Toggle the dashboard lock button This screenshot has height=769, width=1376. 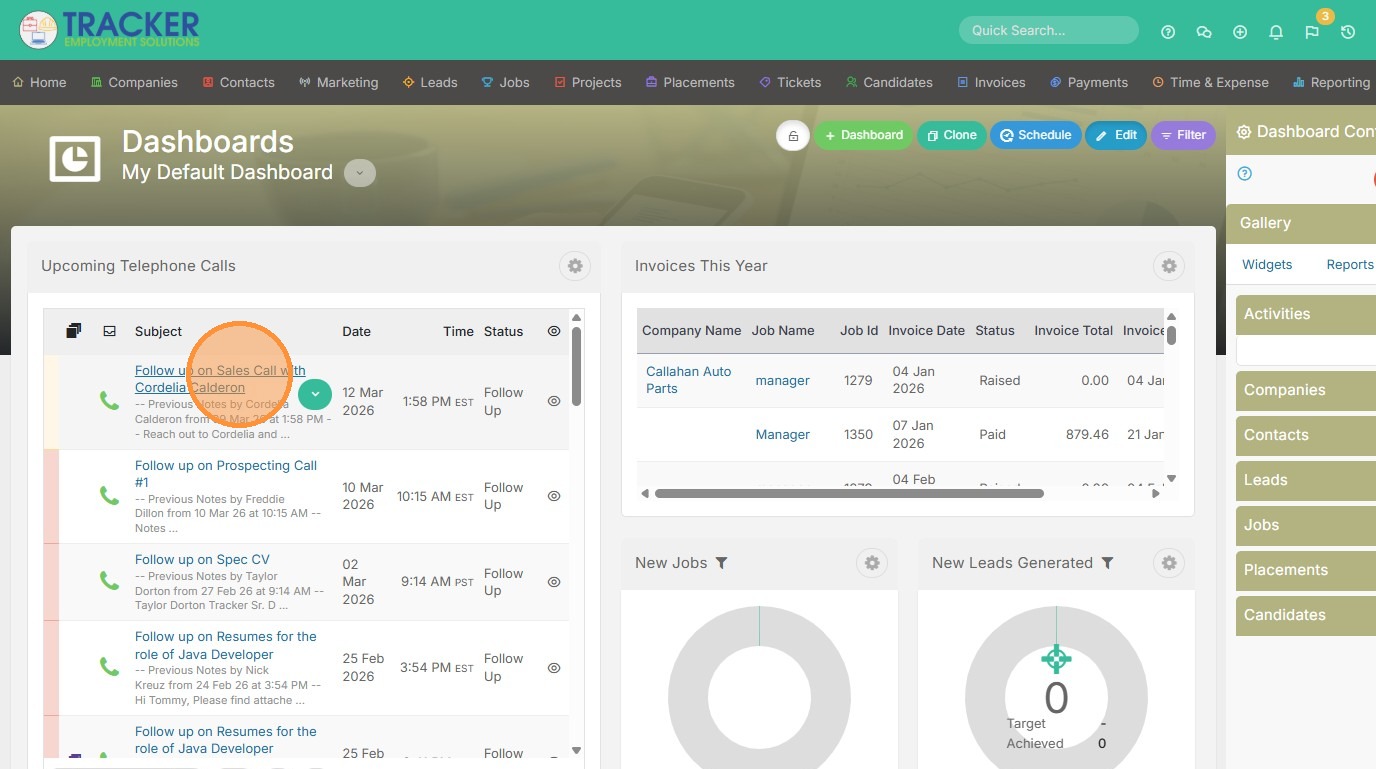click(x=793, y=136)
